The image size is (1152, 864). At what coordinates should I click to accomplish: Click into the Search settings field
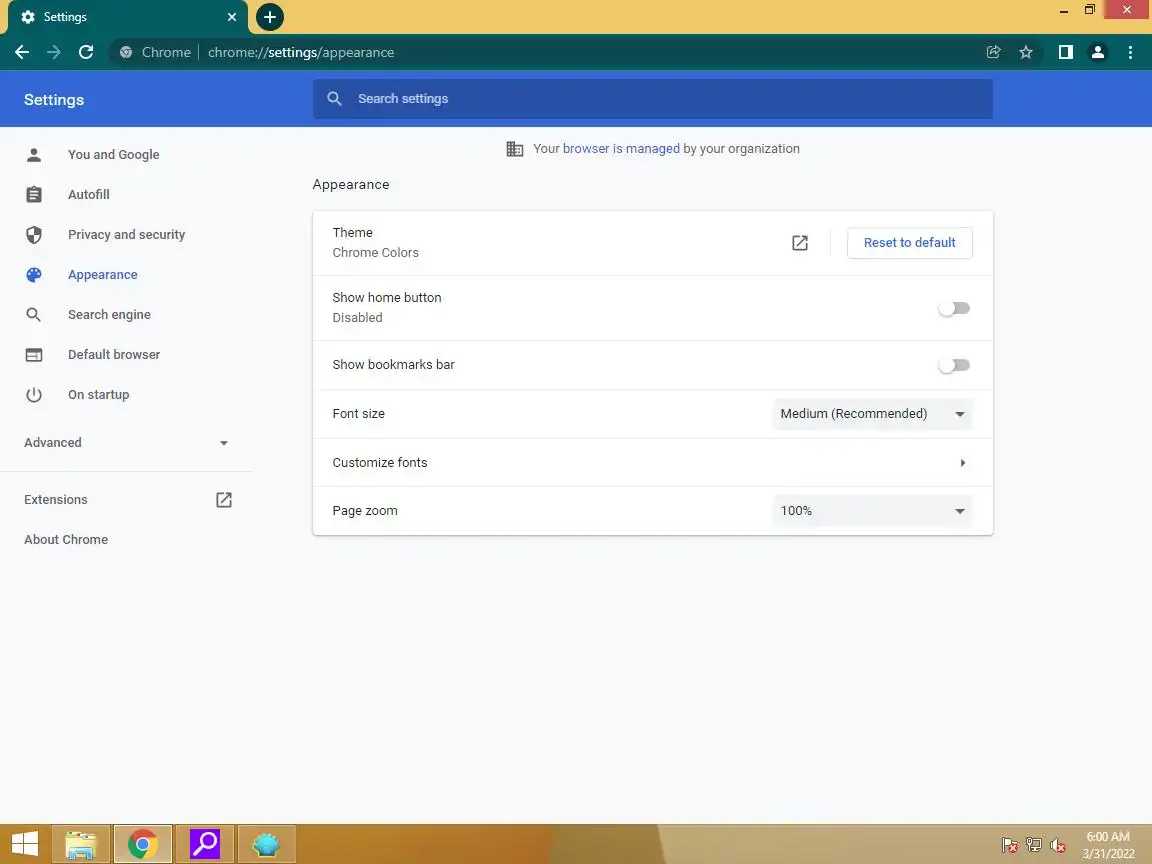click(652, 98)
